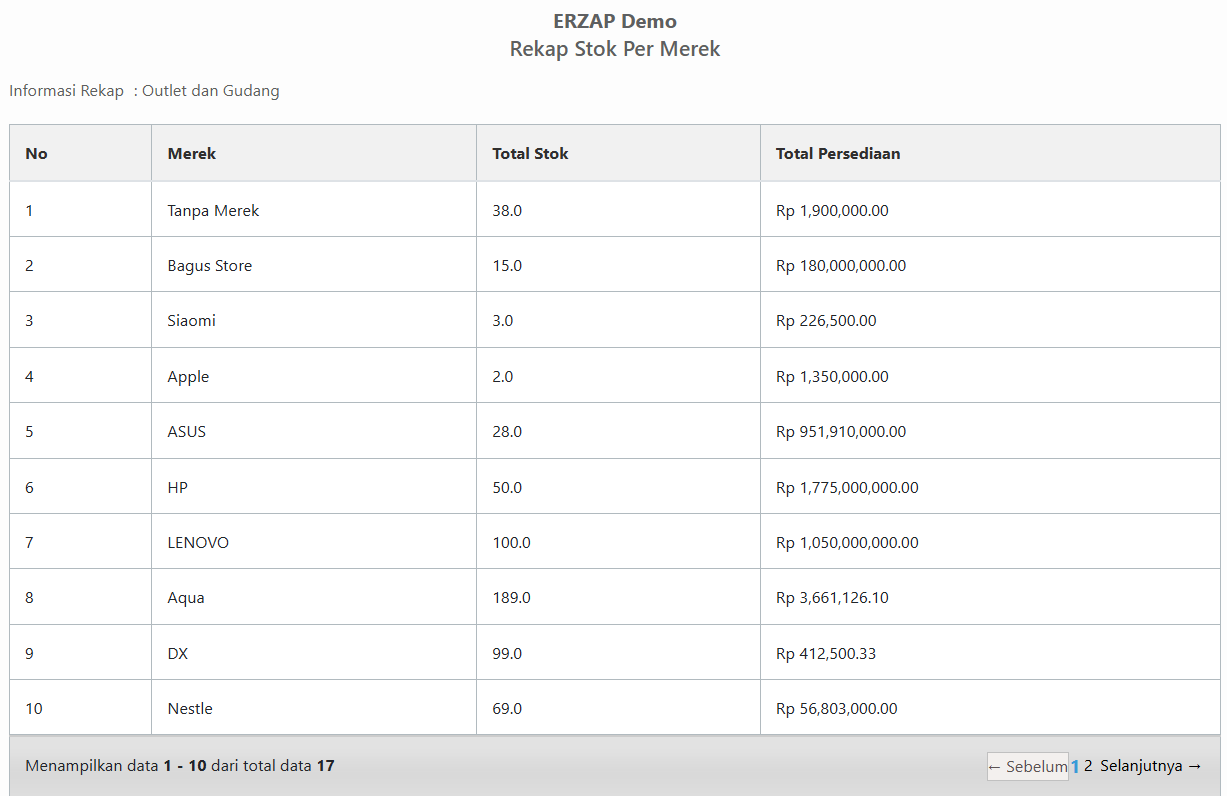This screenshot has width=1227, height=796.
Task: Open page 2 in pagination
Action: pos(1088,766)
